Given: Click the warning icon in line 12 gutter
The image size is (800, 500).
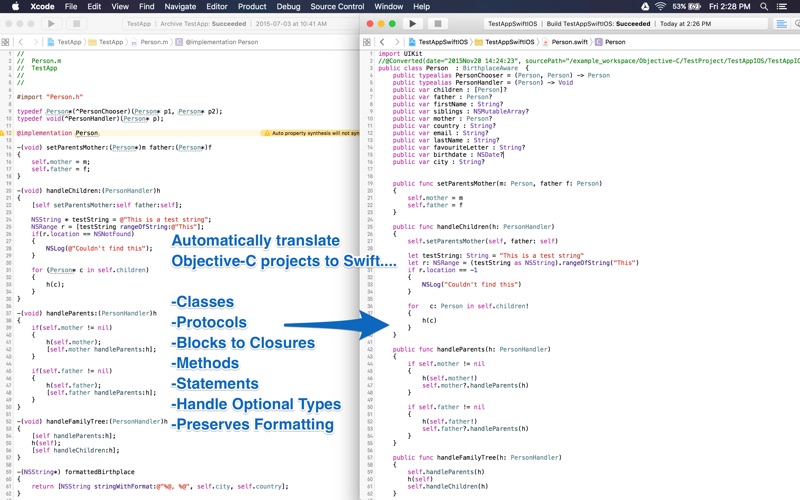Looking at the screenshot, I should pos(2,133).
